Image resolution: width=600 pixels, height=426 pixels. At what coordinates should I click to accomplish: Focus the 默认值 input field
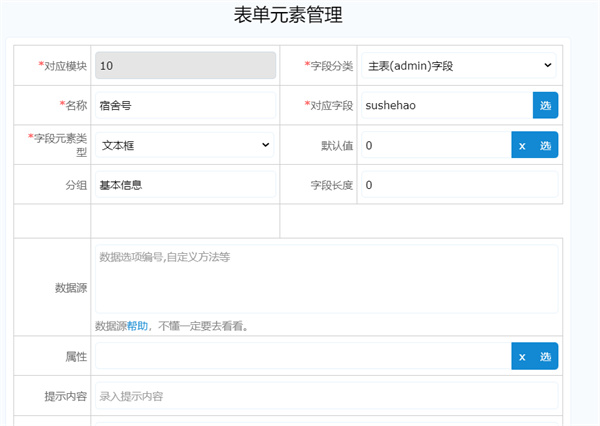point(437,145)
